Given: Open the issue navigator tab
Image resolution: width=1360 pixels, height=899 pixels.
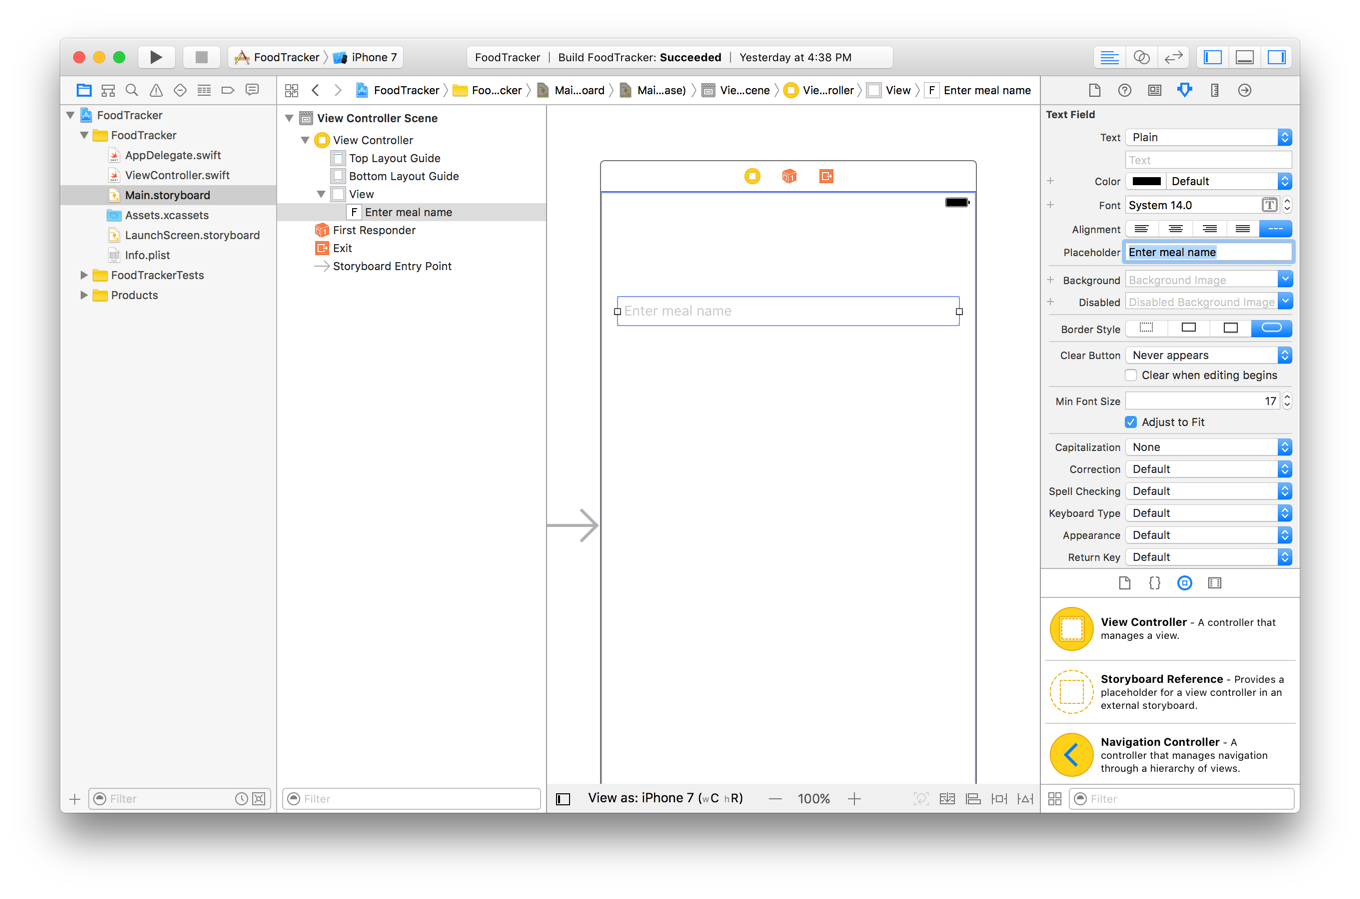Looking at the screenshot, I should (x=156, y=90).
